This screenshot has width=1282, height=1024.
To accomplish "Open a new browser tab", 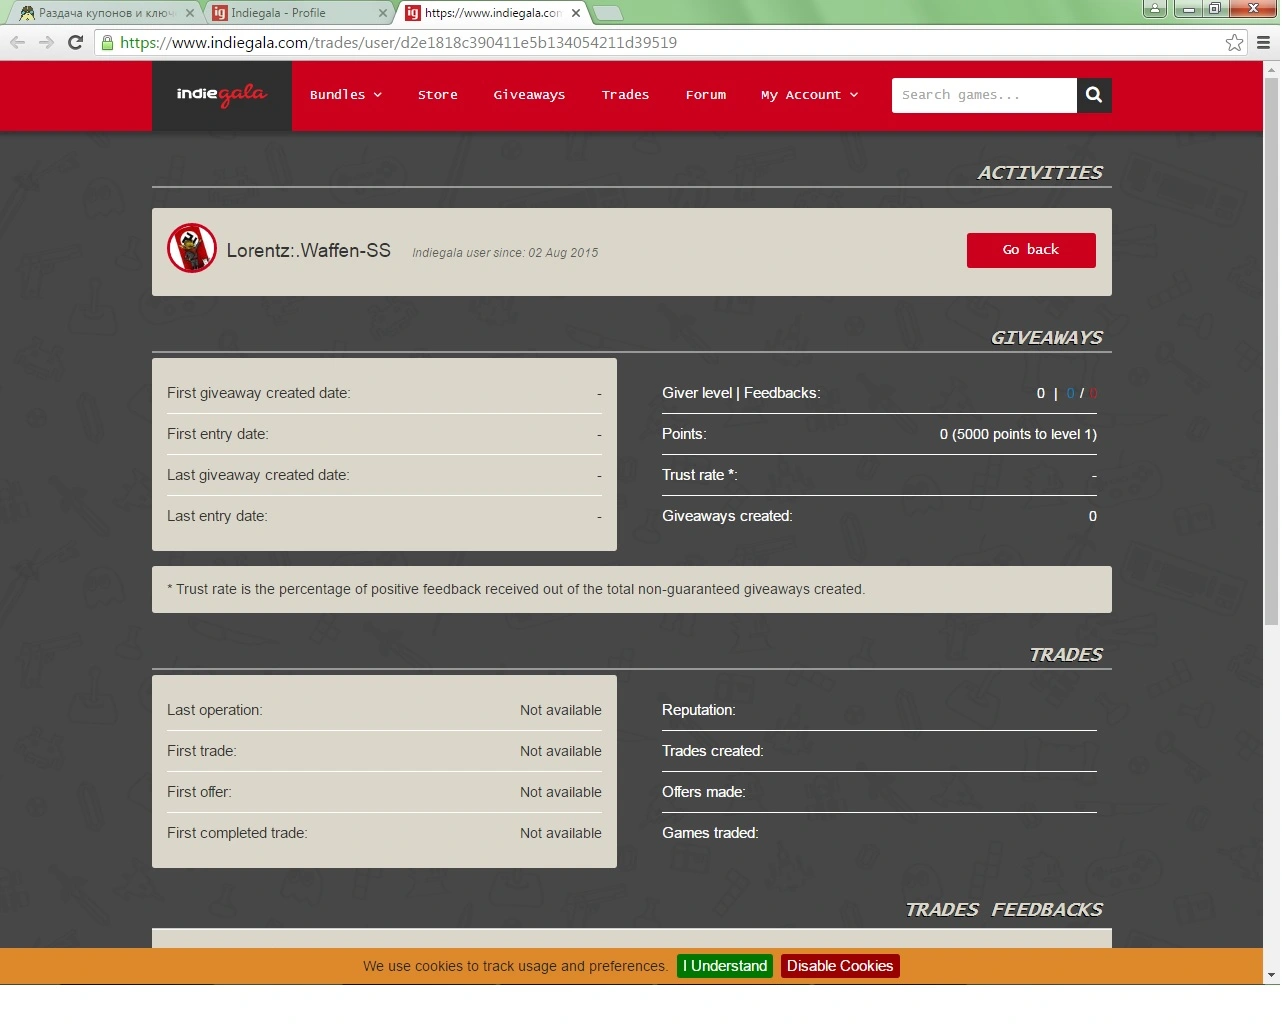I will tap(607, 13).
